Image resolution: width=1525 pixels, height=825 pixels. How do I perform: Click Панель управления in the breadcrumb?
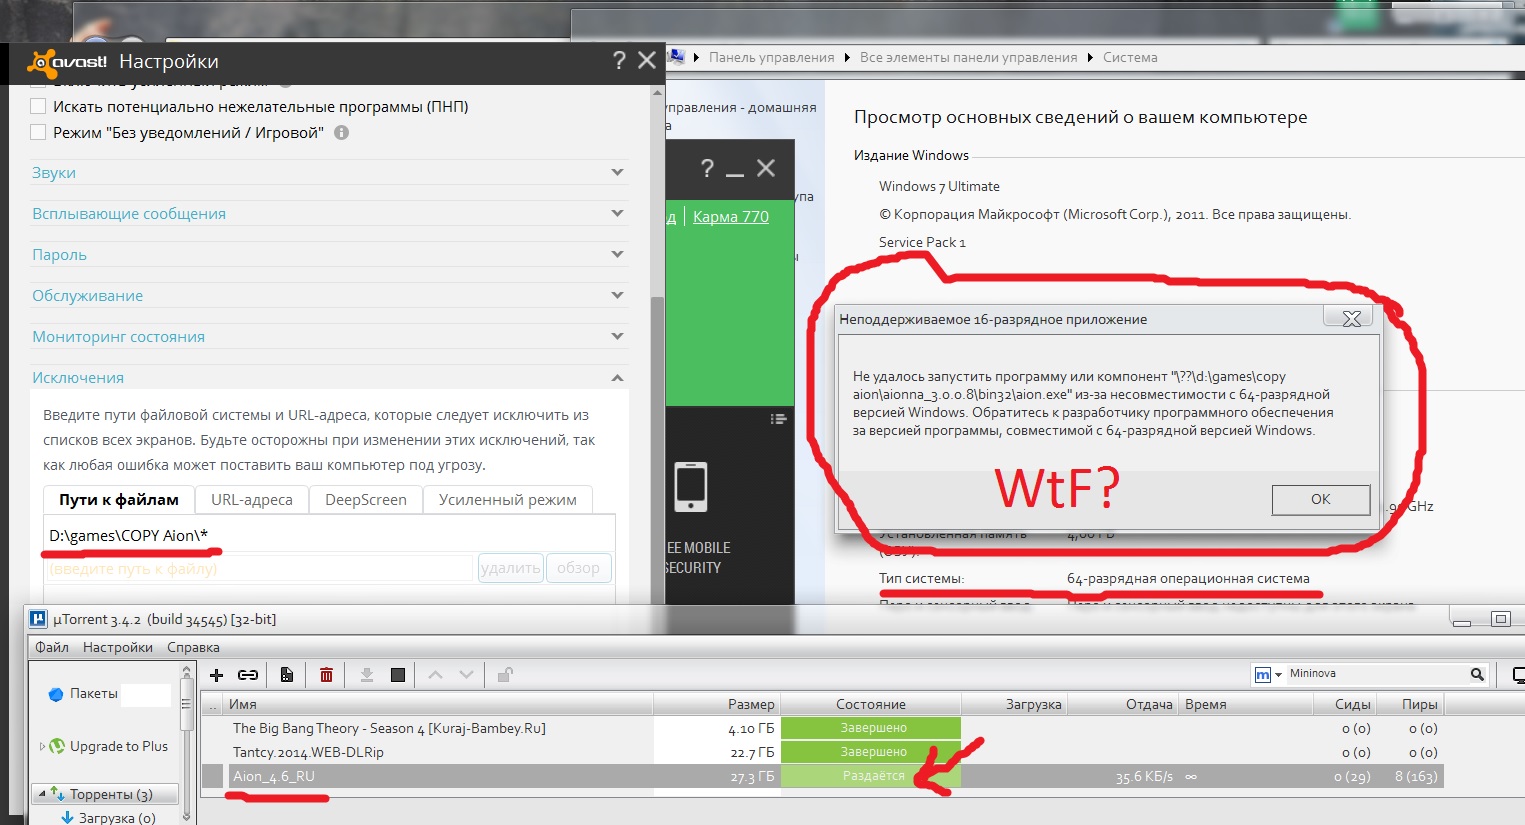pos(771,57)
